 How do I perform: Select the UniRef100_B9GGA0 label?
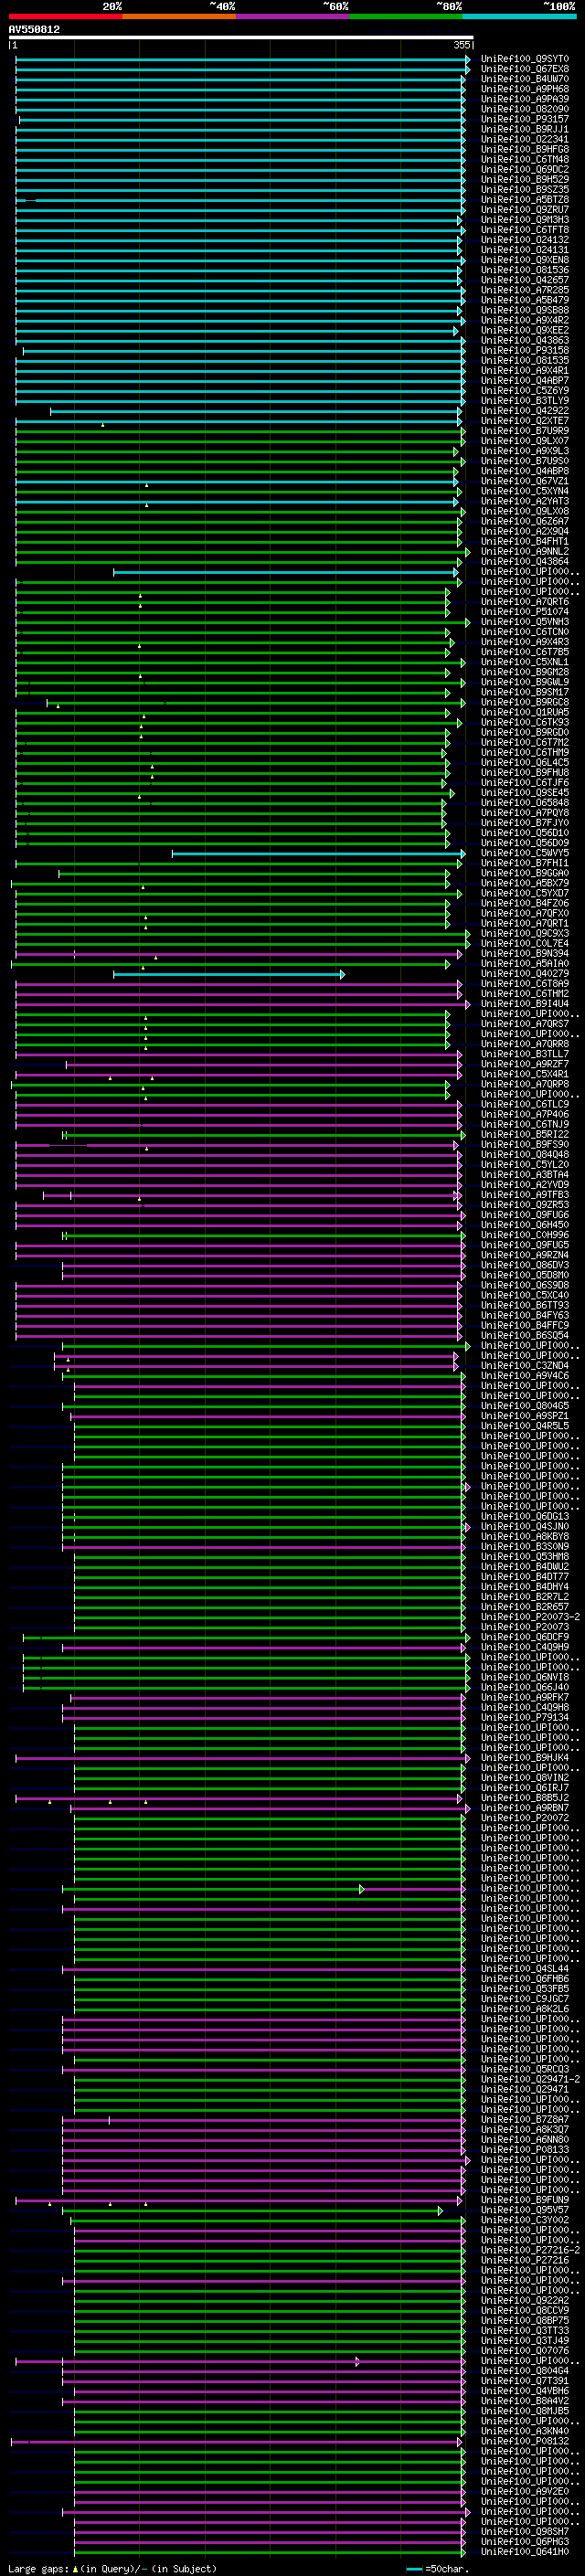click(524, 874)
